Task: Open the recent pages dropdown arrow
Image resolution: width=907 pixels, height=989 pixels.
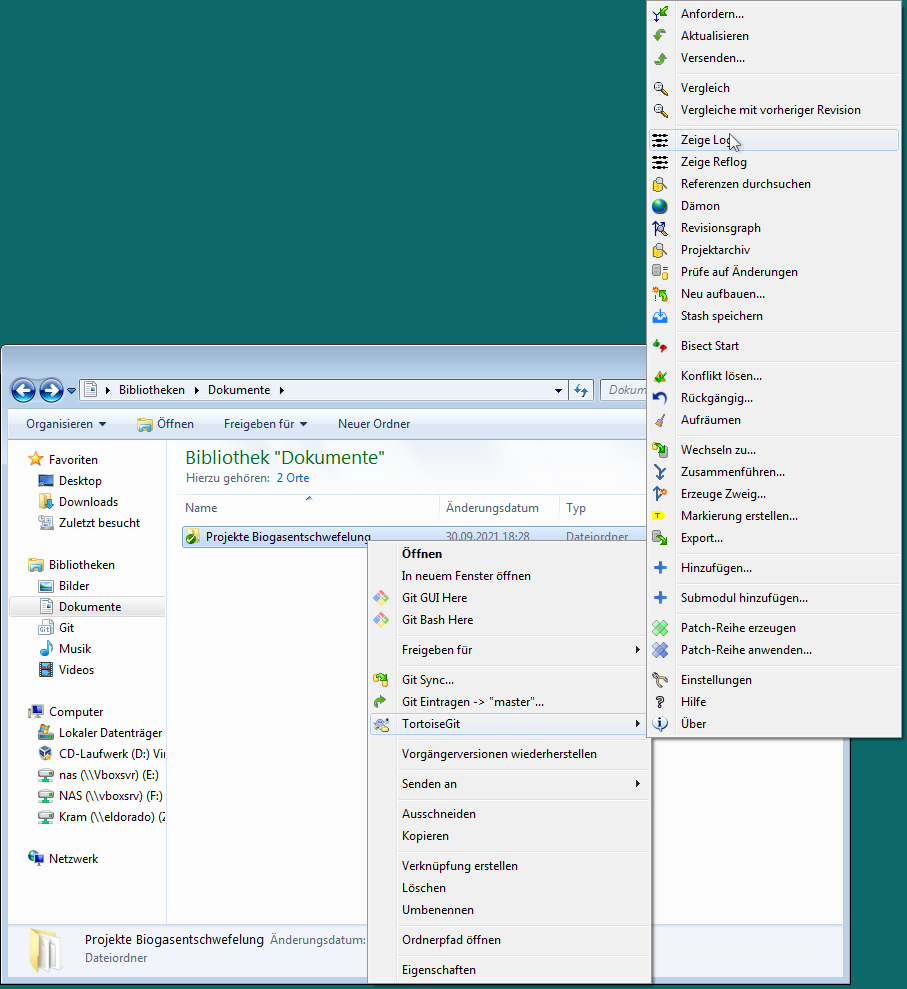Action: click(71, 391)
